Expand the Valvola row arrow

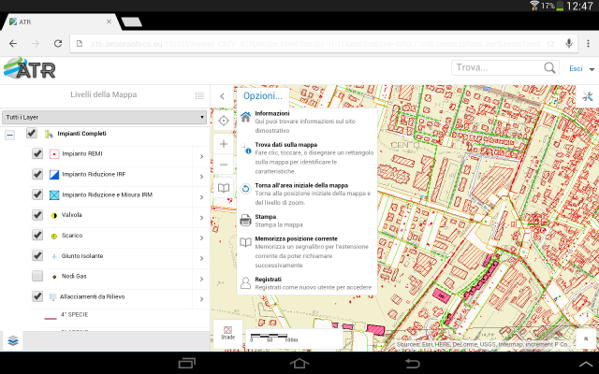(201, 218)
